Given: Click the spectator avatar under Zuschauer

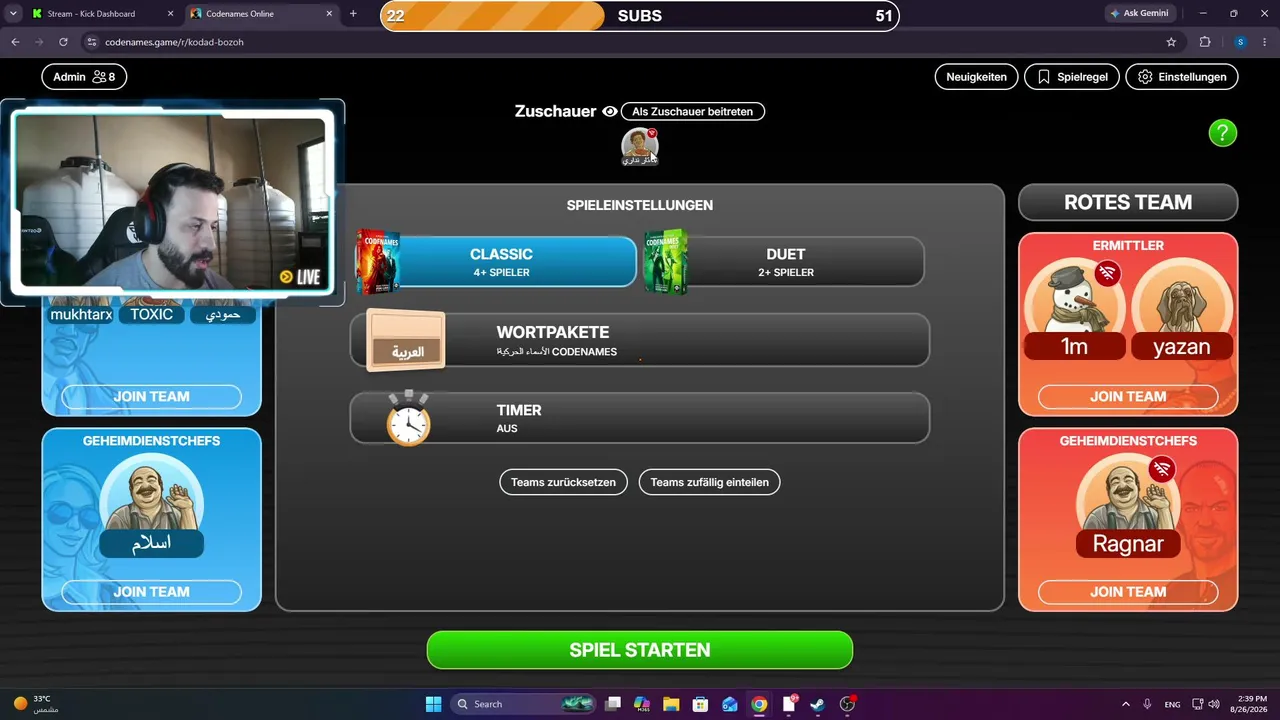Looking at the screenshot, I should click(x=640, y=146).
